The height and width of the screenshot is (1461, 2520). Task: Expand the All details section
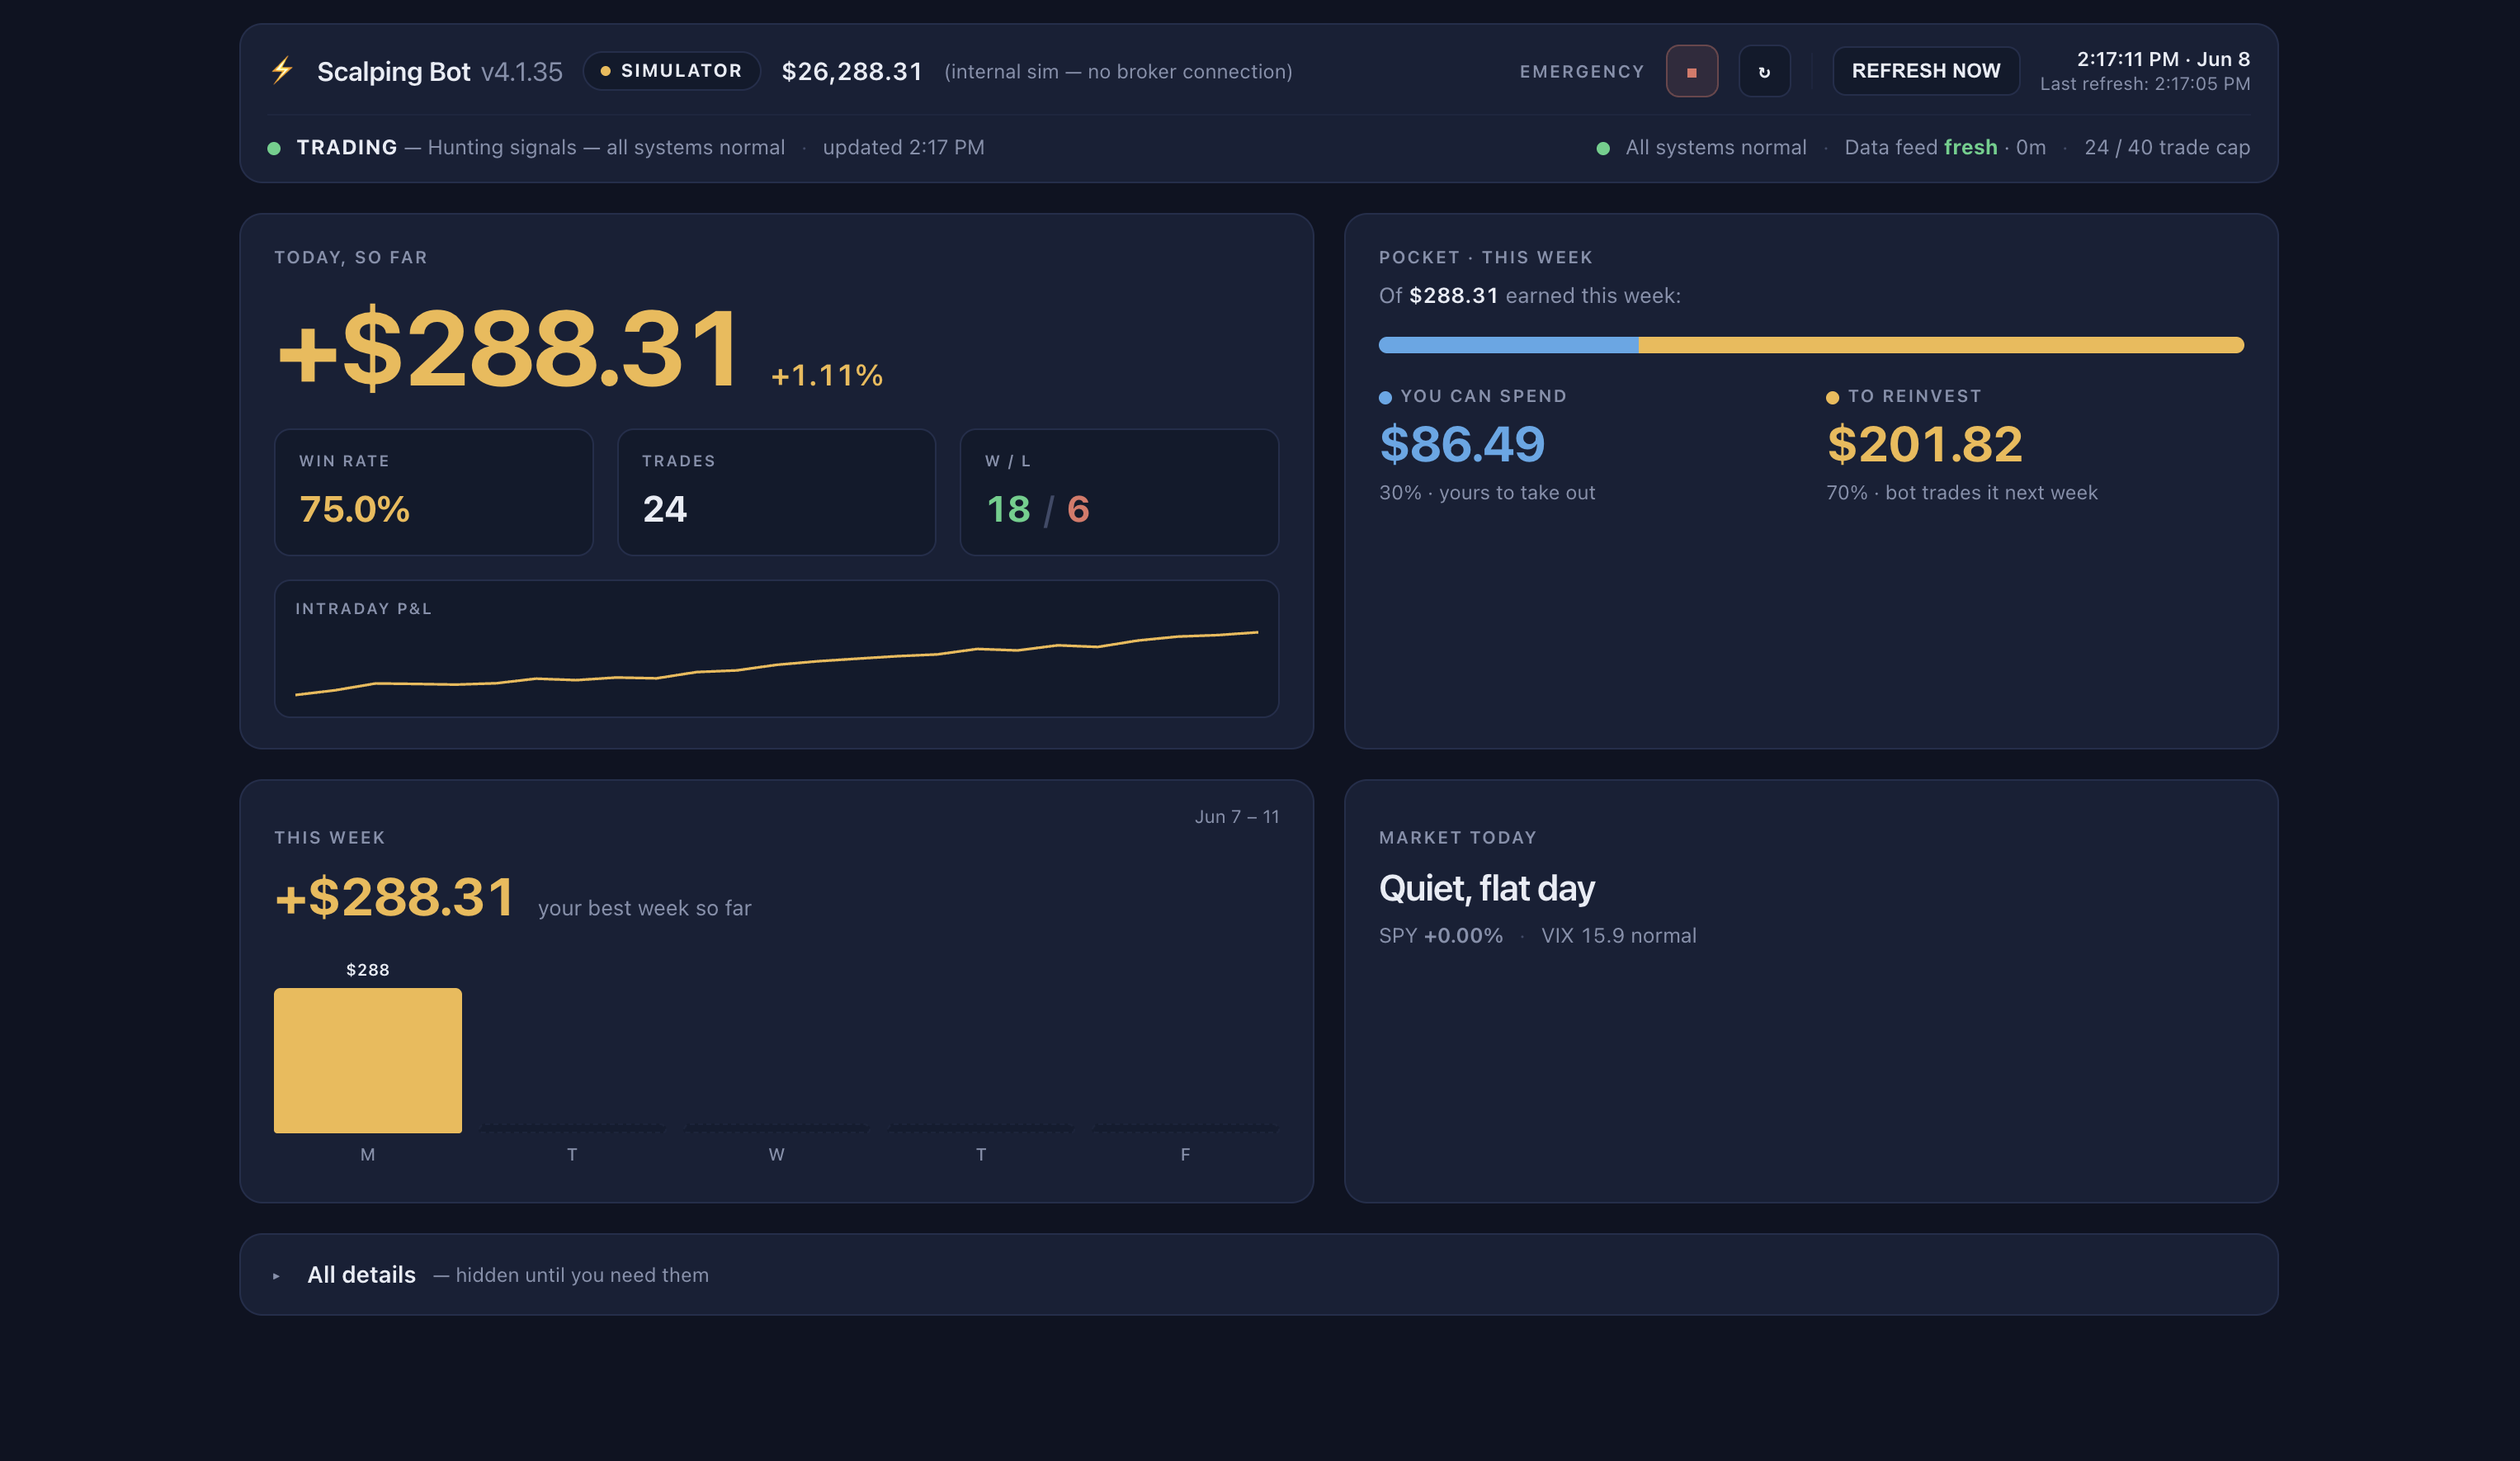pyautogui.click(x=1258, y=1274)
